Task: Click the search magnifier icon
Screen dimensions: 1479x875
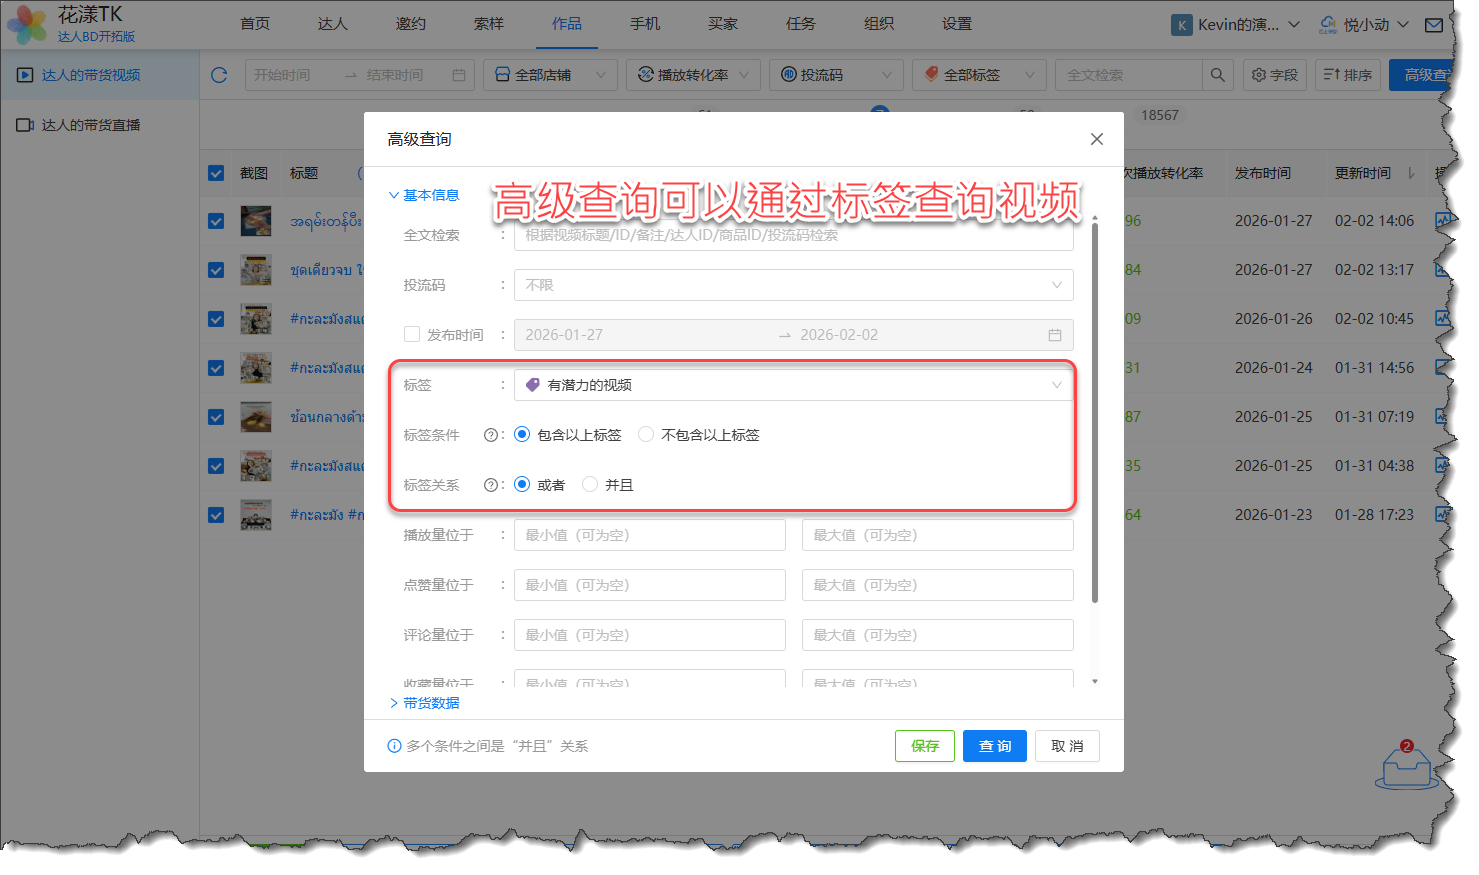Action: click(1217, 75)
